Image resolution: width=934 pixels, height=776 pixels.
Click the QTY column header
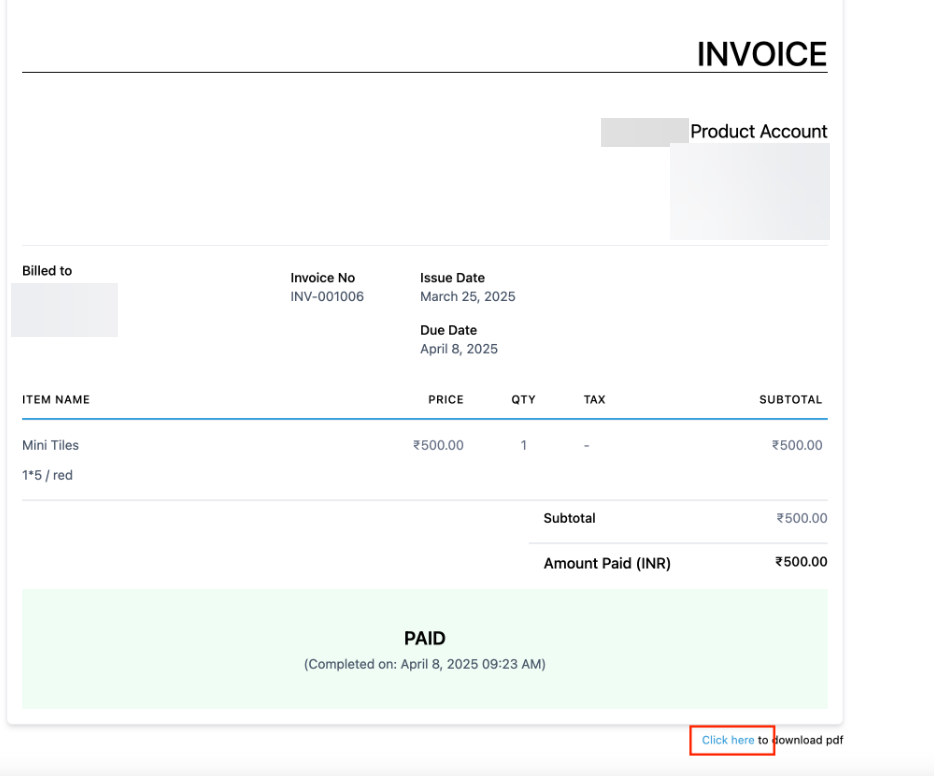[x=523, y=400]
